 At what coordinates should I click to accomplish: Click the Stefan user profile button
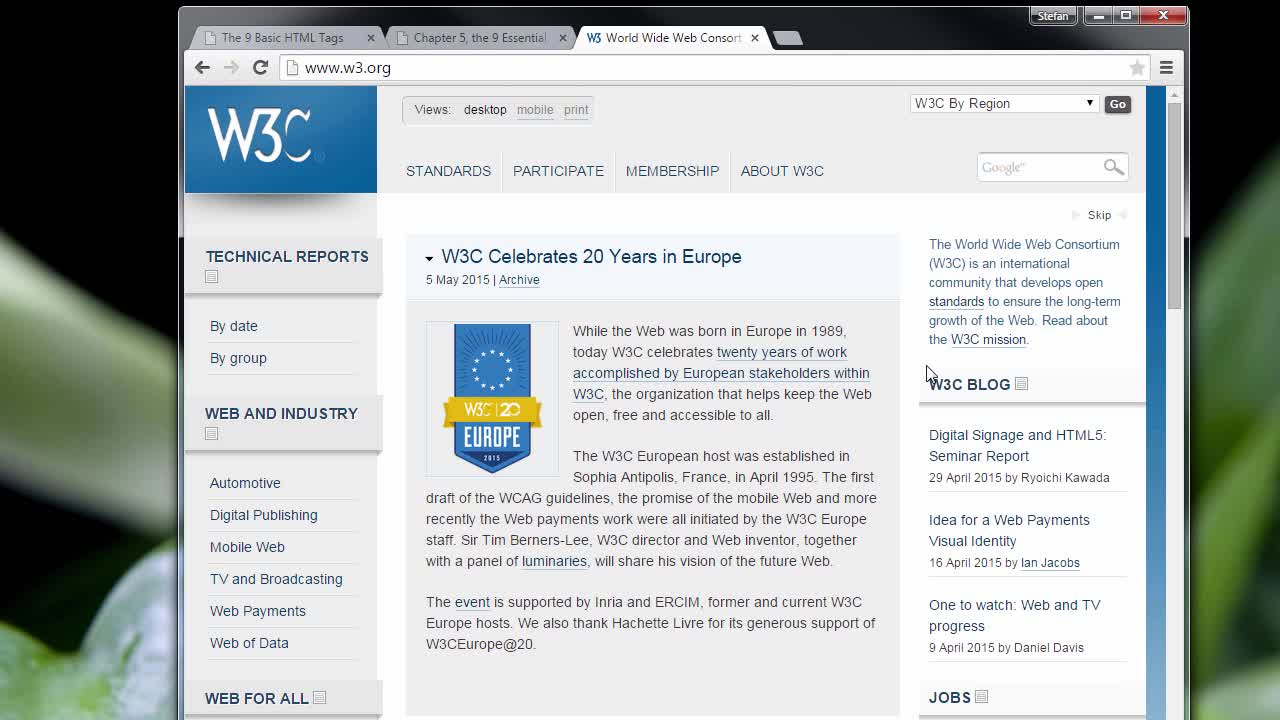coord(1053,16)
